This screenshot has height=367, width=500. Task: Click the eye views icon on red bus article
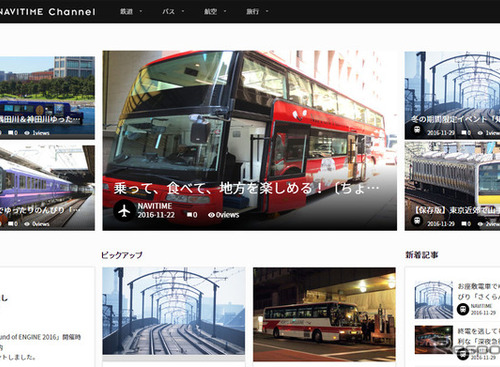(x=211, y=215)
